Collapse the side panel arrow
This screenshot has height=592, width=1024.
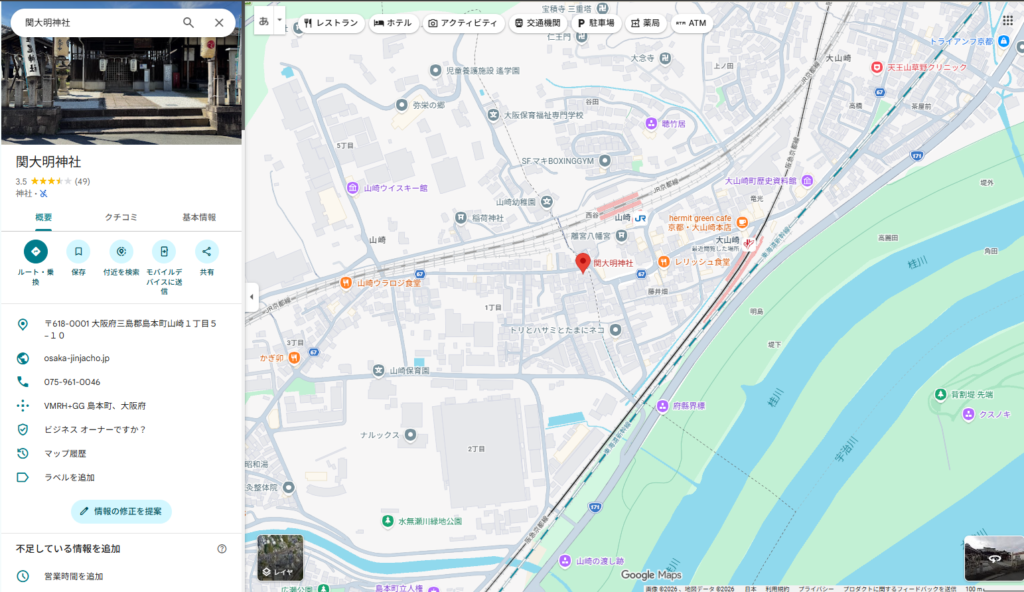[x=251, y=297]
